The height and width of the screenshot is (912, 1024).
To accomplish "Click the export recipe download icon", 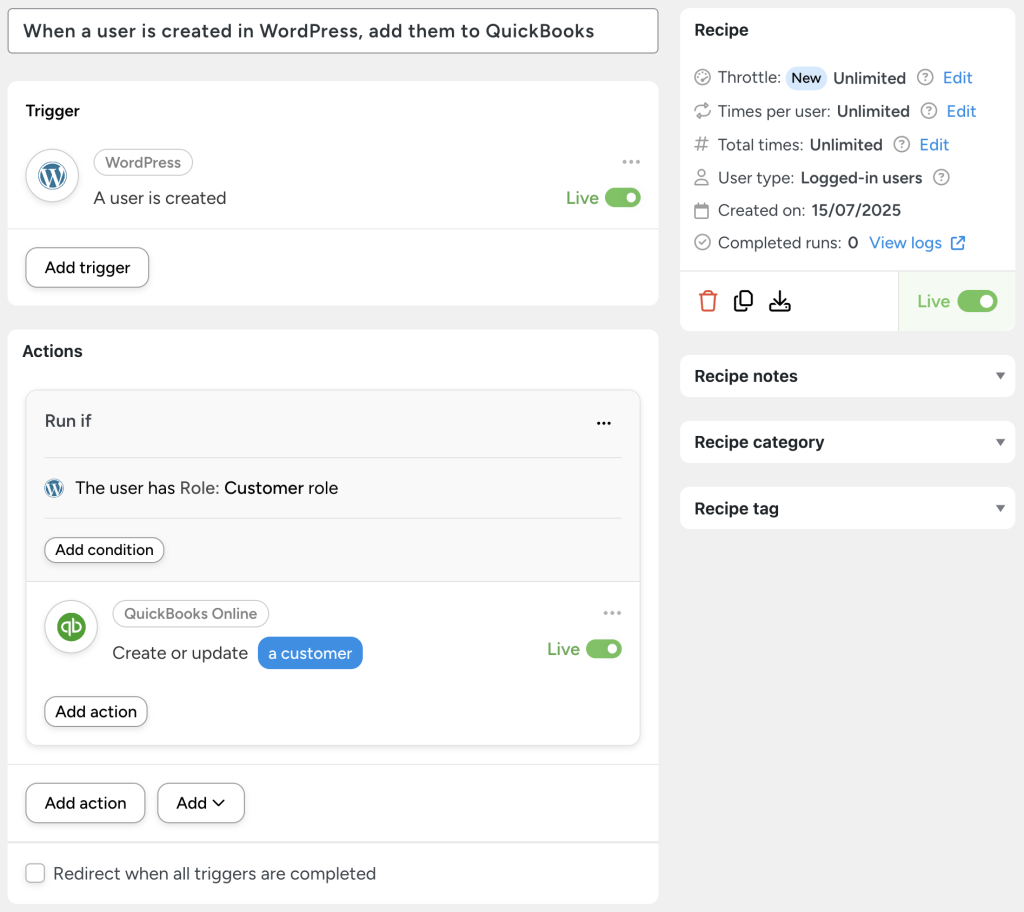I will pyautogui.click(x=780, y=301).
